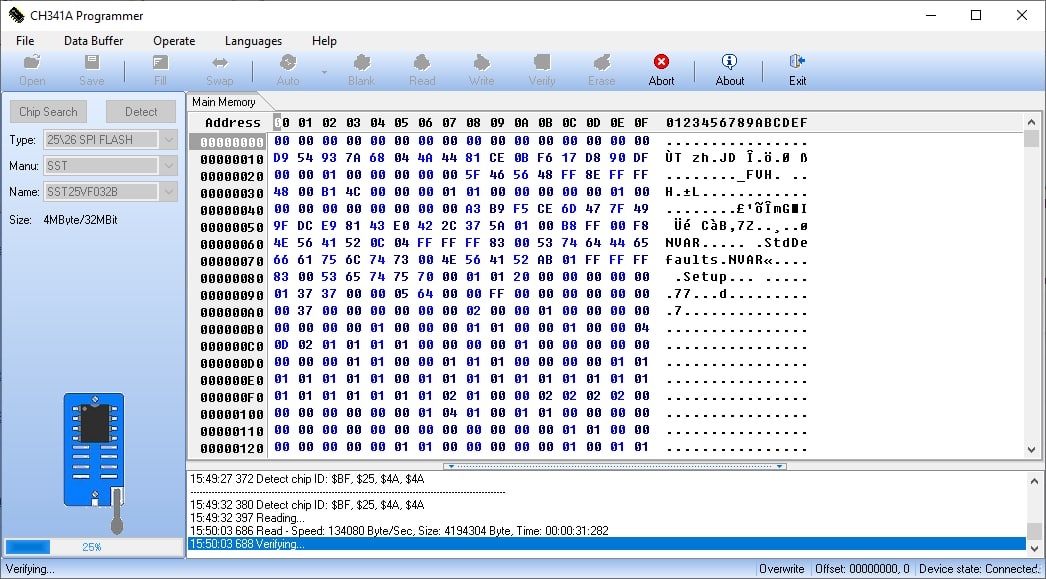The image size is (1046, 579).
Task: Expand the chip Type dropdown
Action: click(168, 140)
